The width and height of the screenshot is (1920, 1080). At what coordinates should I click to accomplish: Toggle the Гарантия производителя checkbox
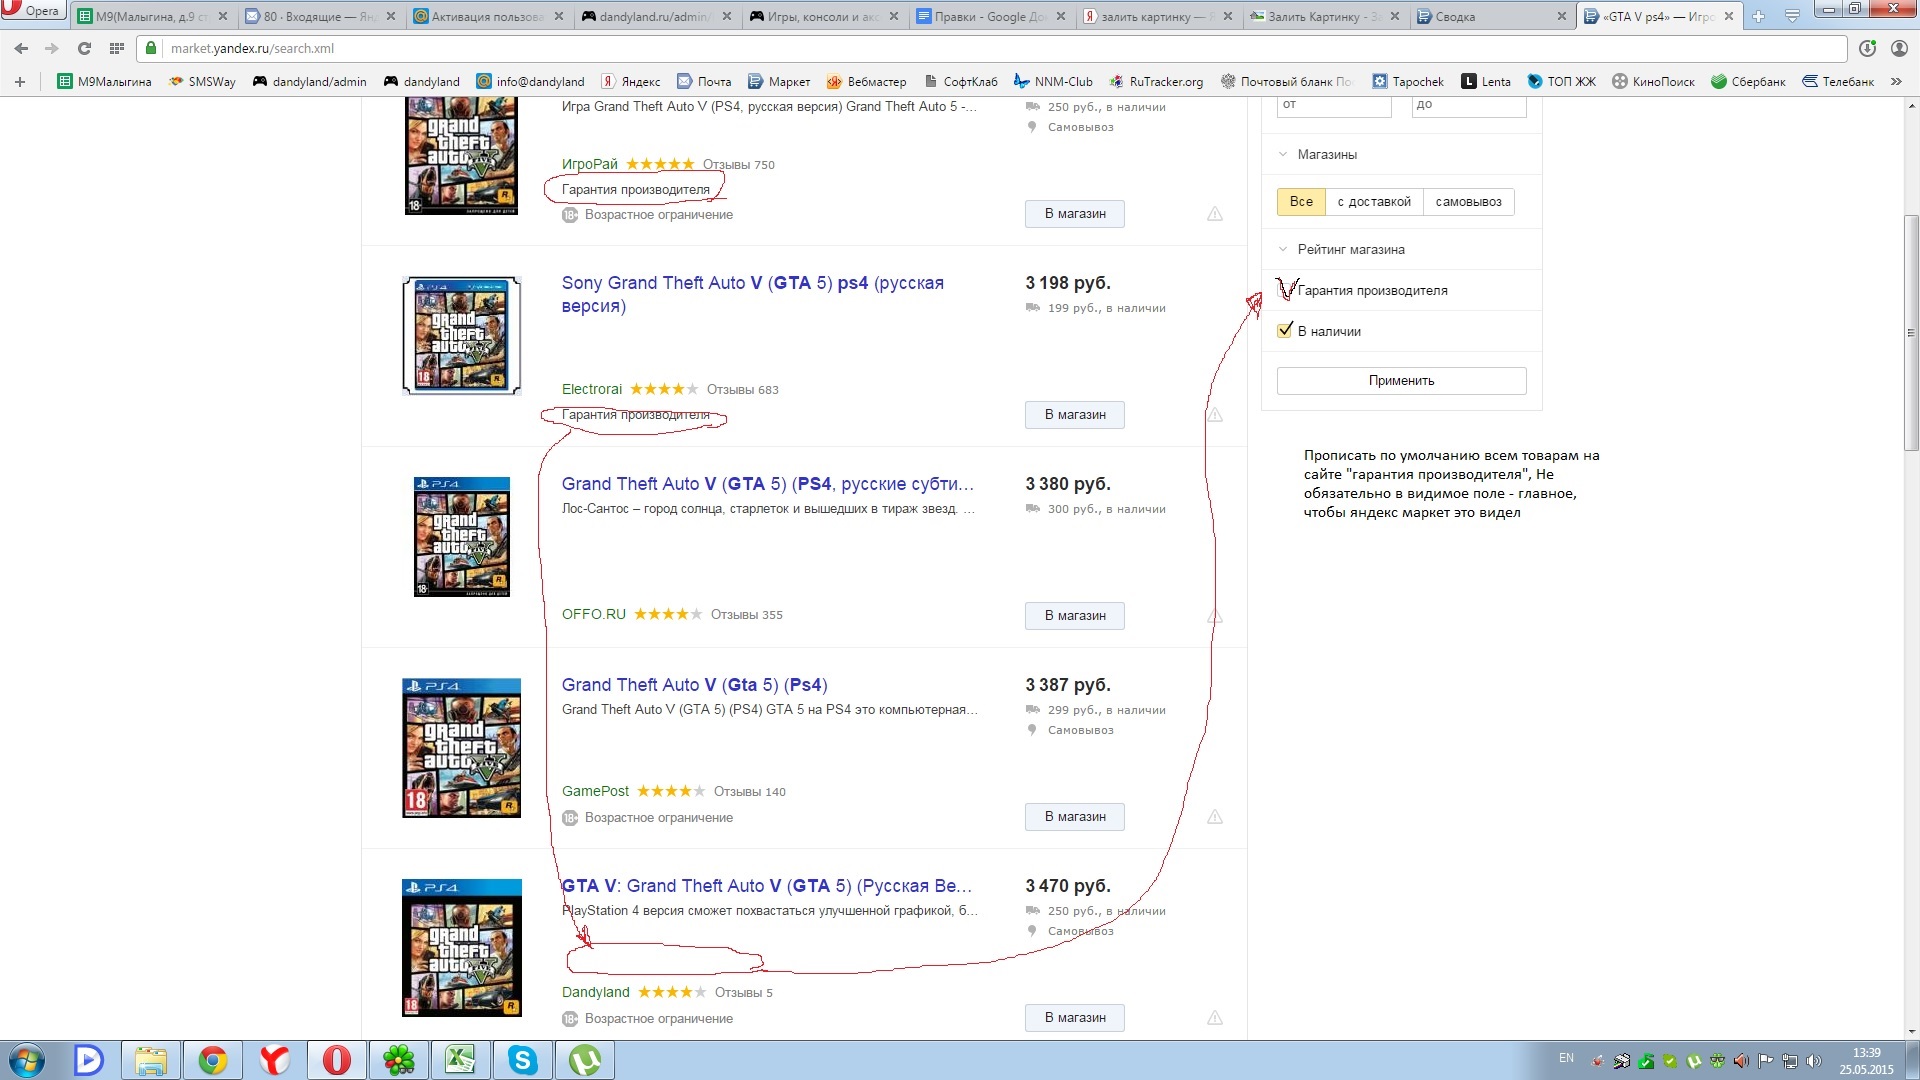[x=1285, y=290]
